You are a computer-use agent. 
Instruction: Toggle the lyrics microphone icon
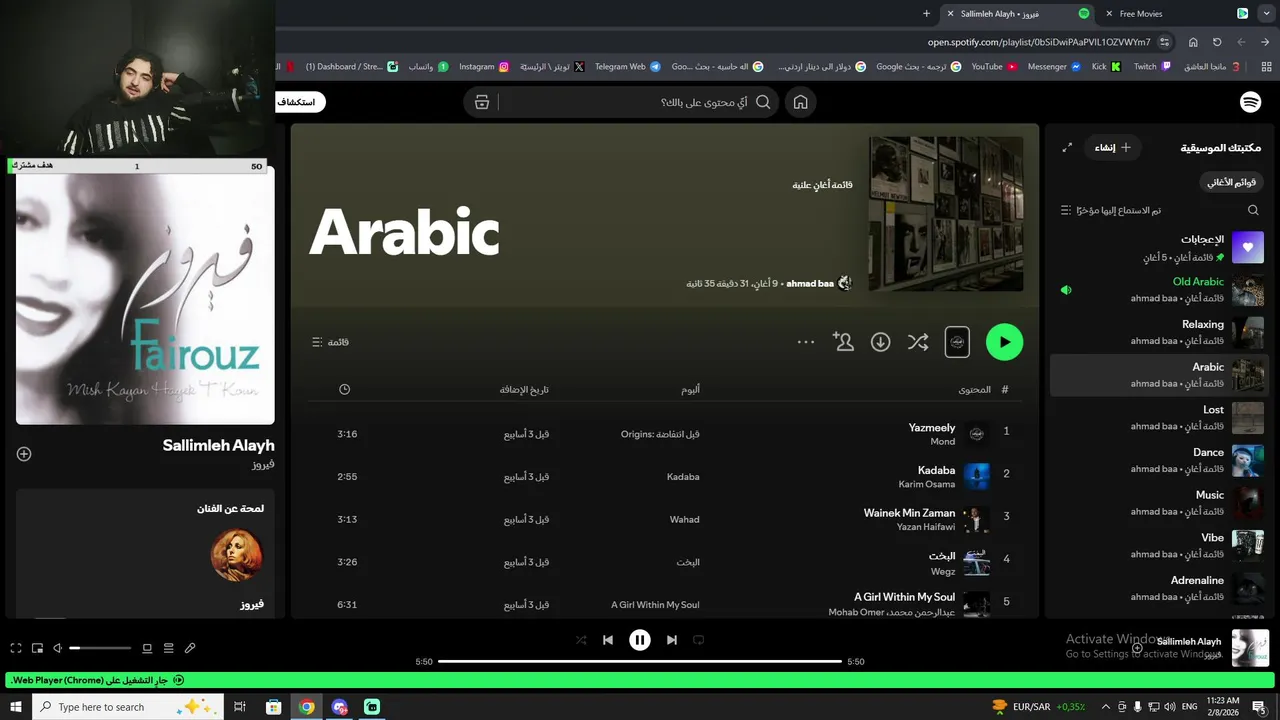190,648
